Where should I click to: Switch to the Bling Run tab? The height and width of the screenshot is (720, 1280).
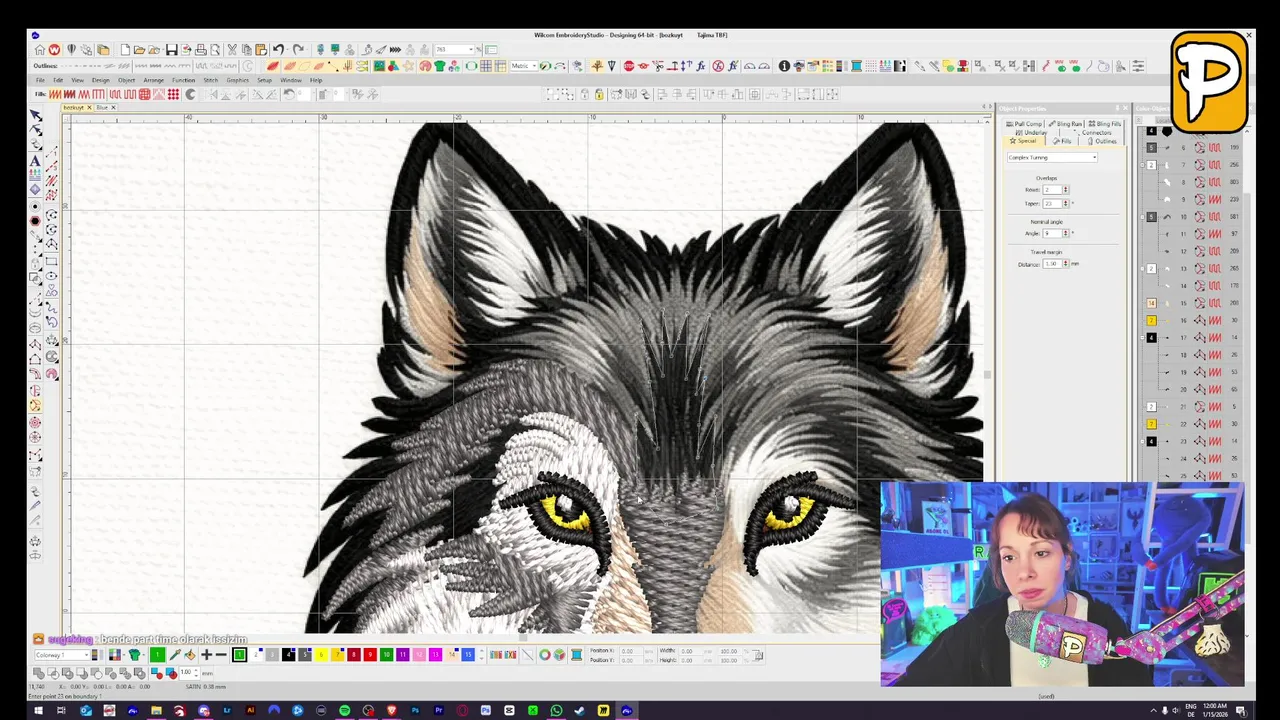[x=1065, y=124]
